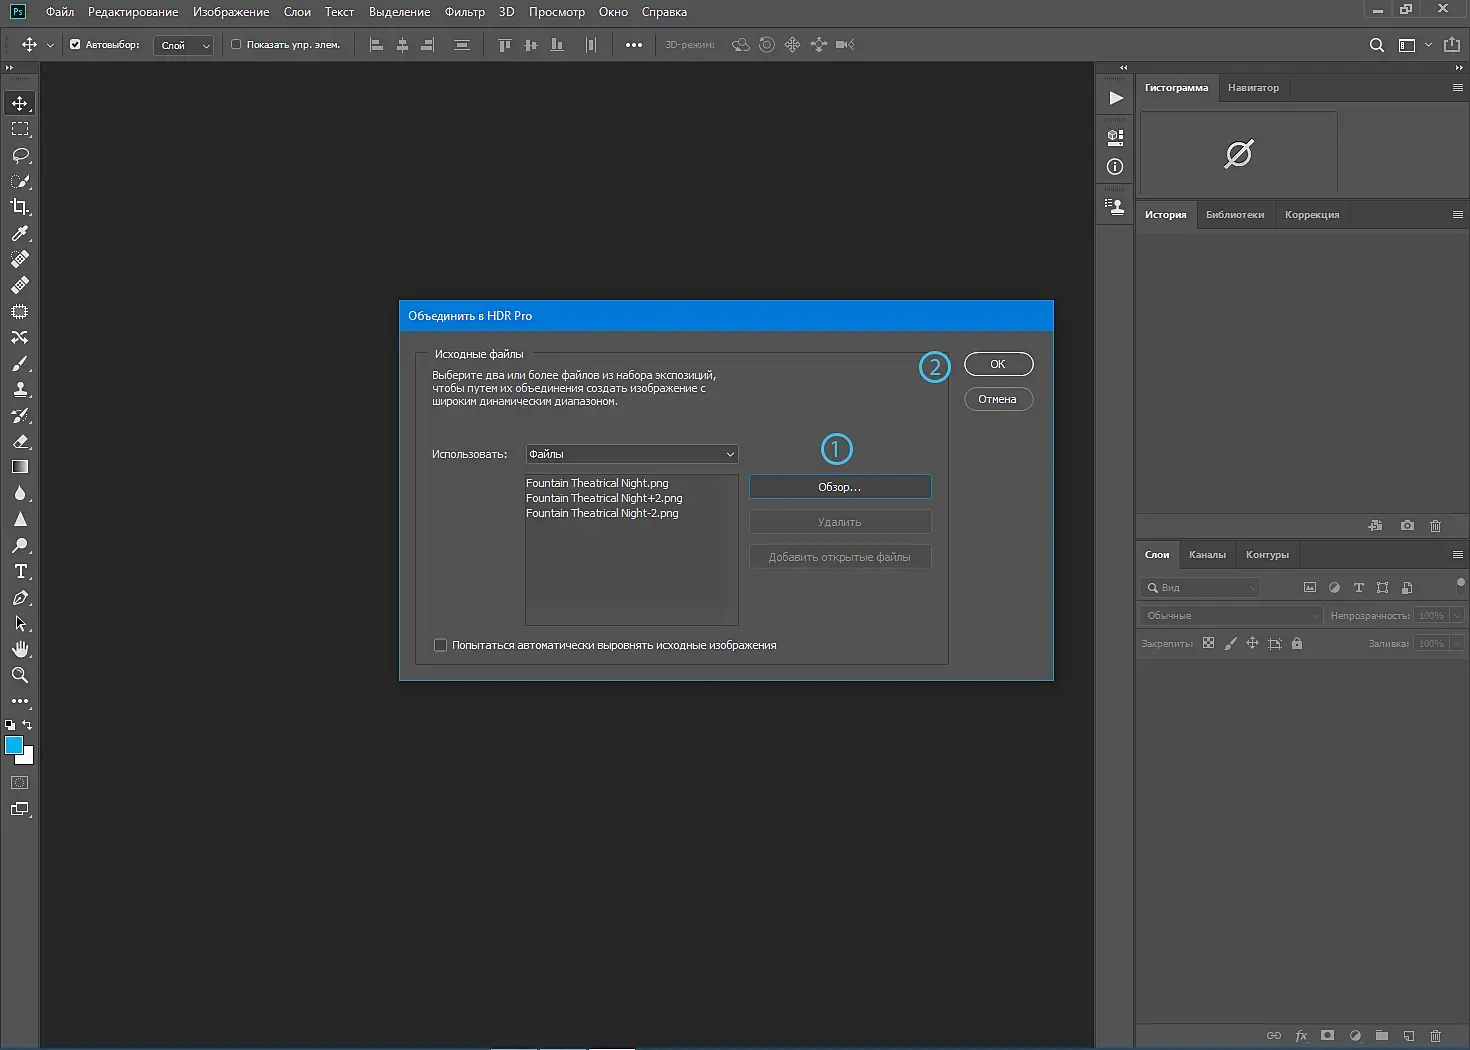The height and width of the screenshot is (1050, 1470).
Task: Select the Zoom tool in toolbar
Action: point(20,675)
